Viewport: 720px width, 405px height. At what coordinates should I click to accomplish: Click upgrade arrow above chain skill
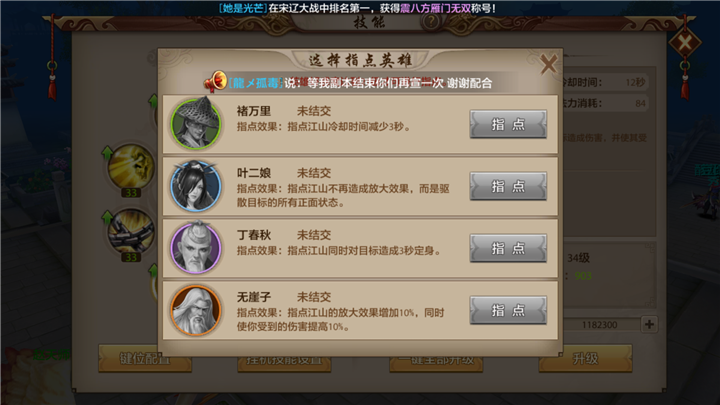[107, 217]
